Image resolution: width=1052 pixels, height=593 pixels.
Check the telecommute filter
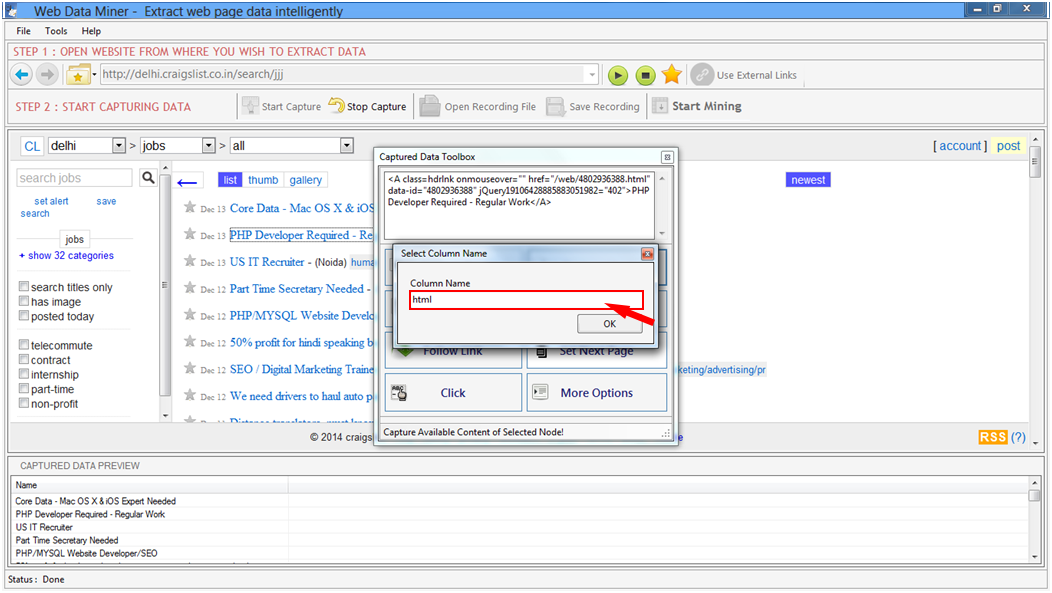(x=24, y=345)
